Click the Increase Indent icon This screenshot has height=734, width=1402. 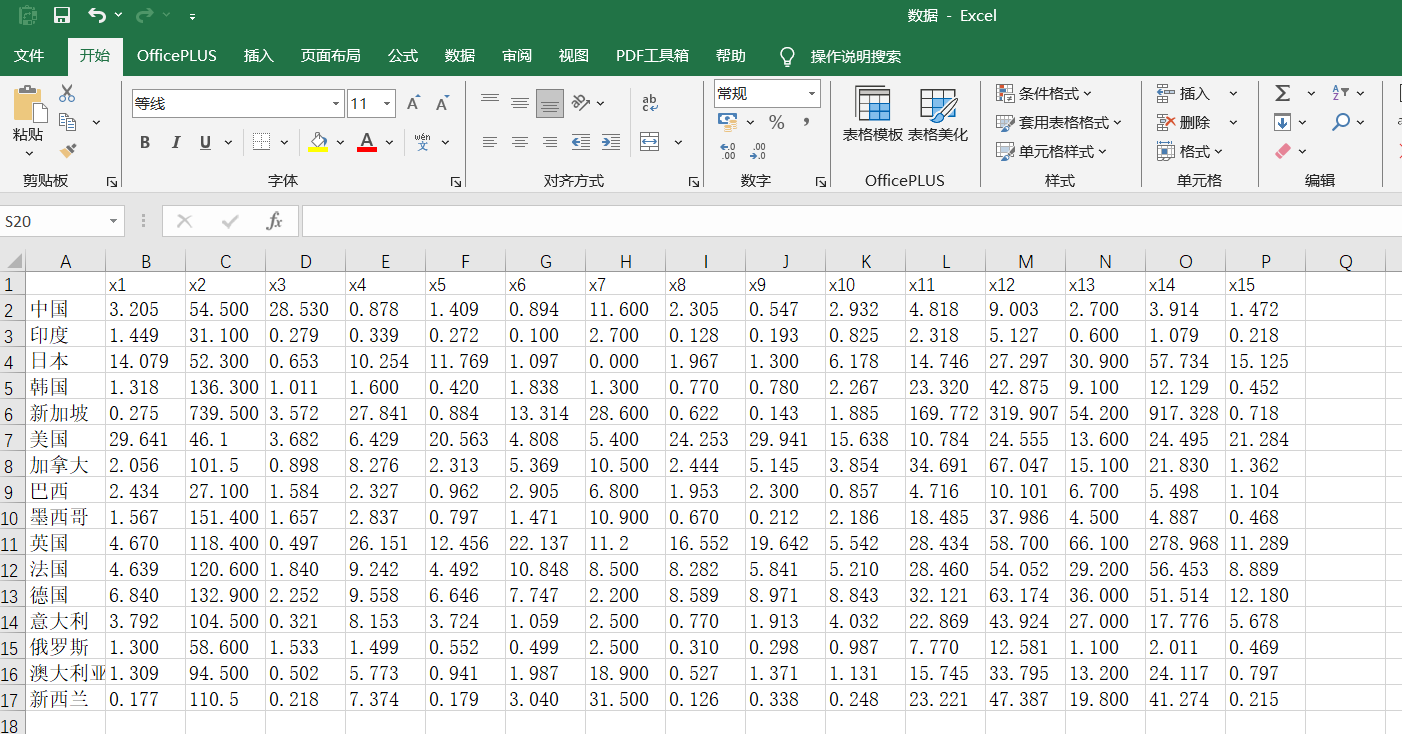pos(609,142)
